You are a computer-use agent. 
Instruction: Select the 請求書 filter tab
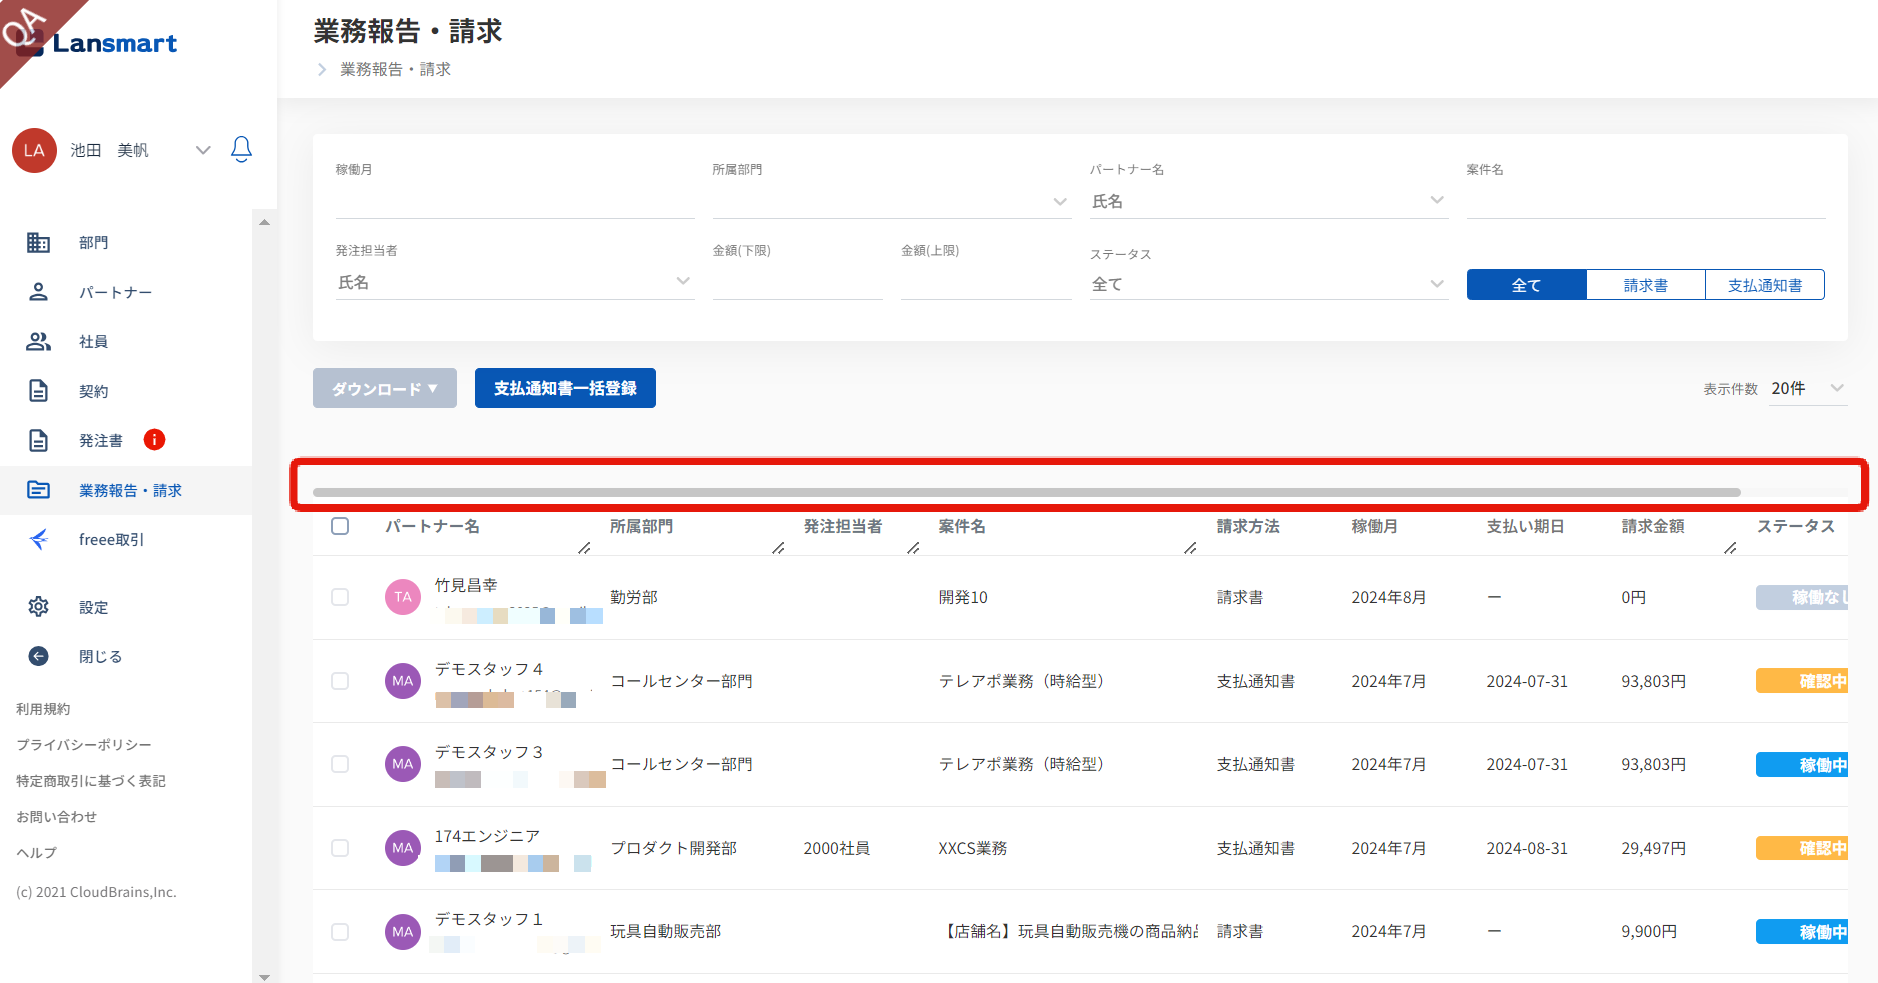(1645, 285)
